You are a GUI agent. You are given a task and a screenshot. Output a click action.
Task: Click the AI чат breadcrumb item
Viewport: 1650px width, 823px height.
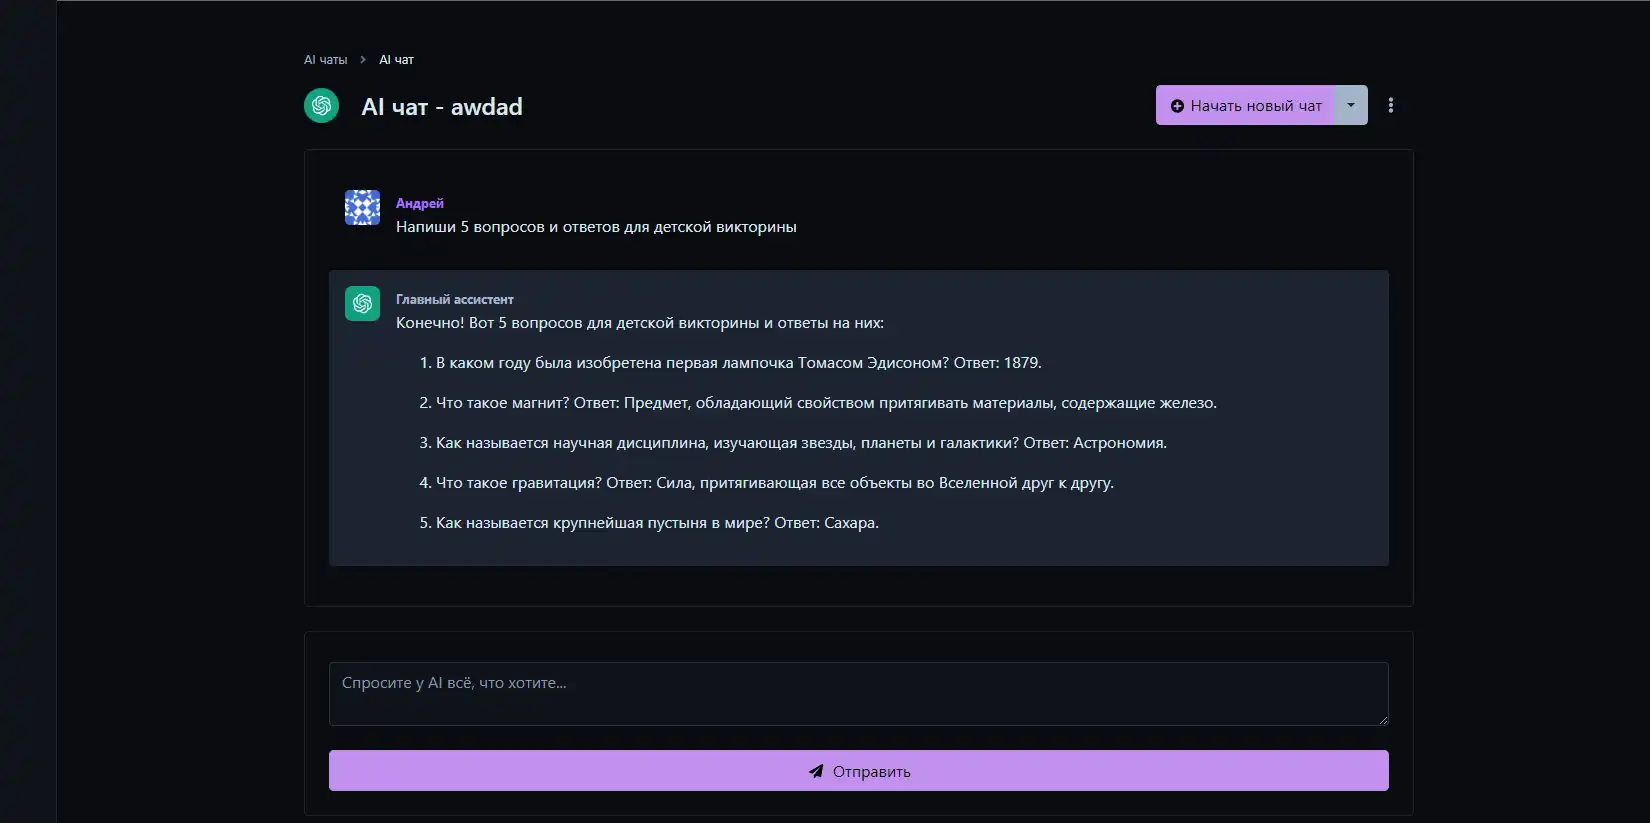click(x=396, y=60)
